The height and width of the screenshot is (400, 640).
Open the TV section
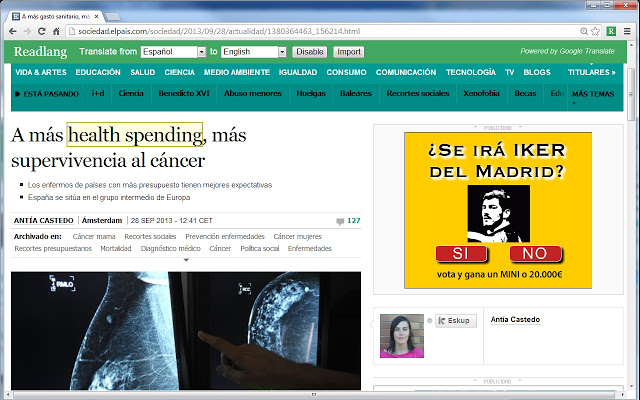[x=509, y=72]
